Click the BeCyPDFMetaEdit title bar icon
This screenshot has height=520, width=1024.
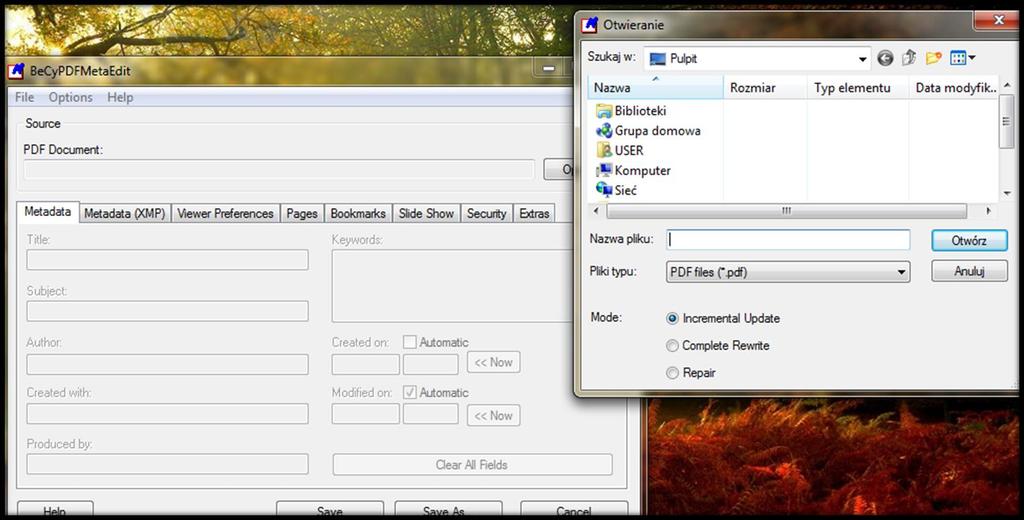[x=16, y=71]
